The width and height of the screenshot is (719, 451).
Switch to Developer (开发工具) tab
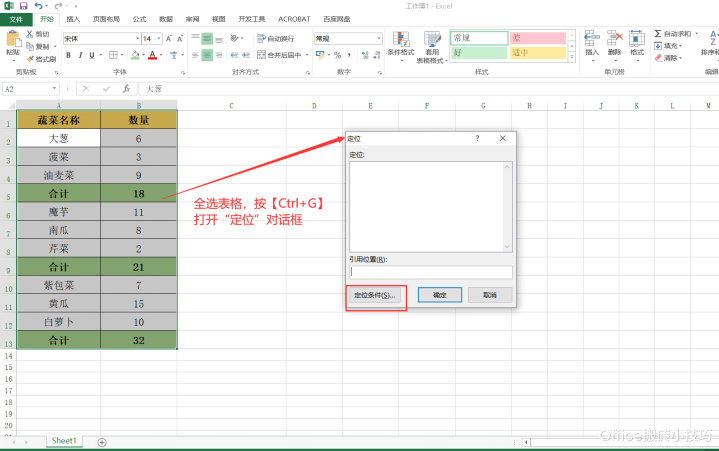coord(252,19)
